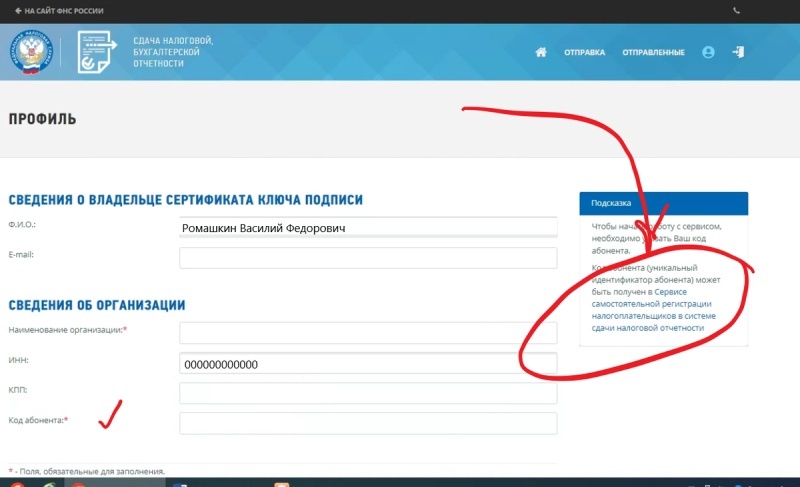Image resolution: width=800 pixels, height=487 pixels.
Task: Focus the E-mail input field
Action: pyautogui.click(x=368, y=258)
